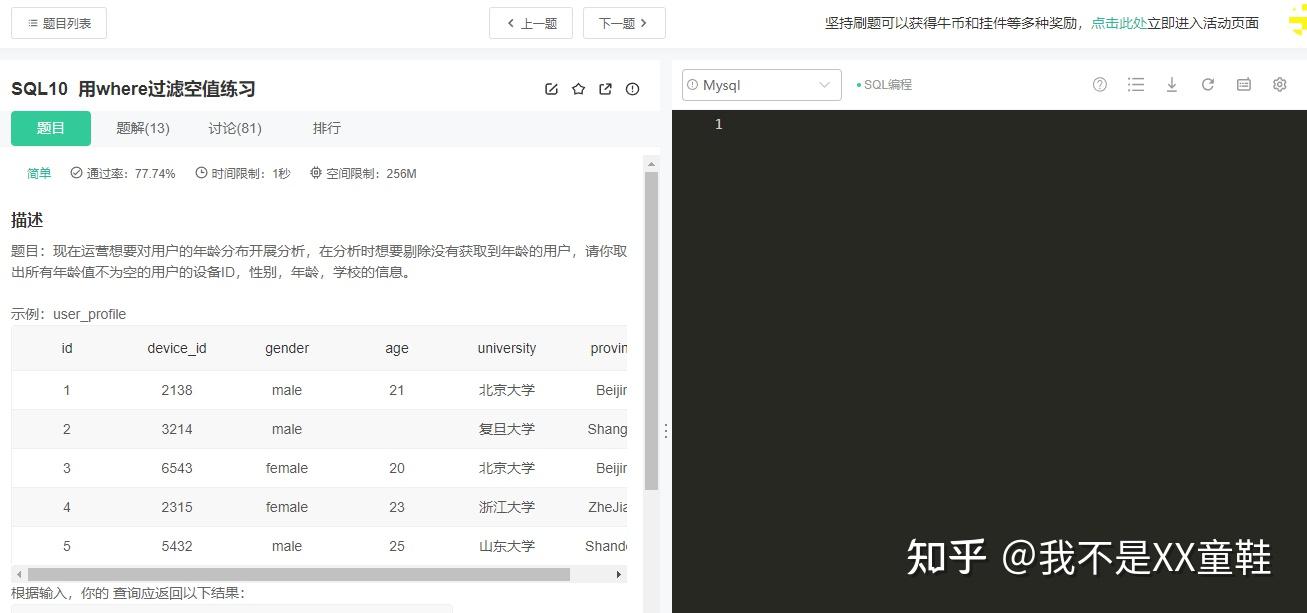Click the table scroll left arrow
The height and width of the screenshot is (613, 1307).
(x=18, y=575)
